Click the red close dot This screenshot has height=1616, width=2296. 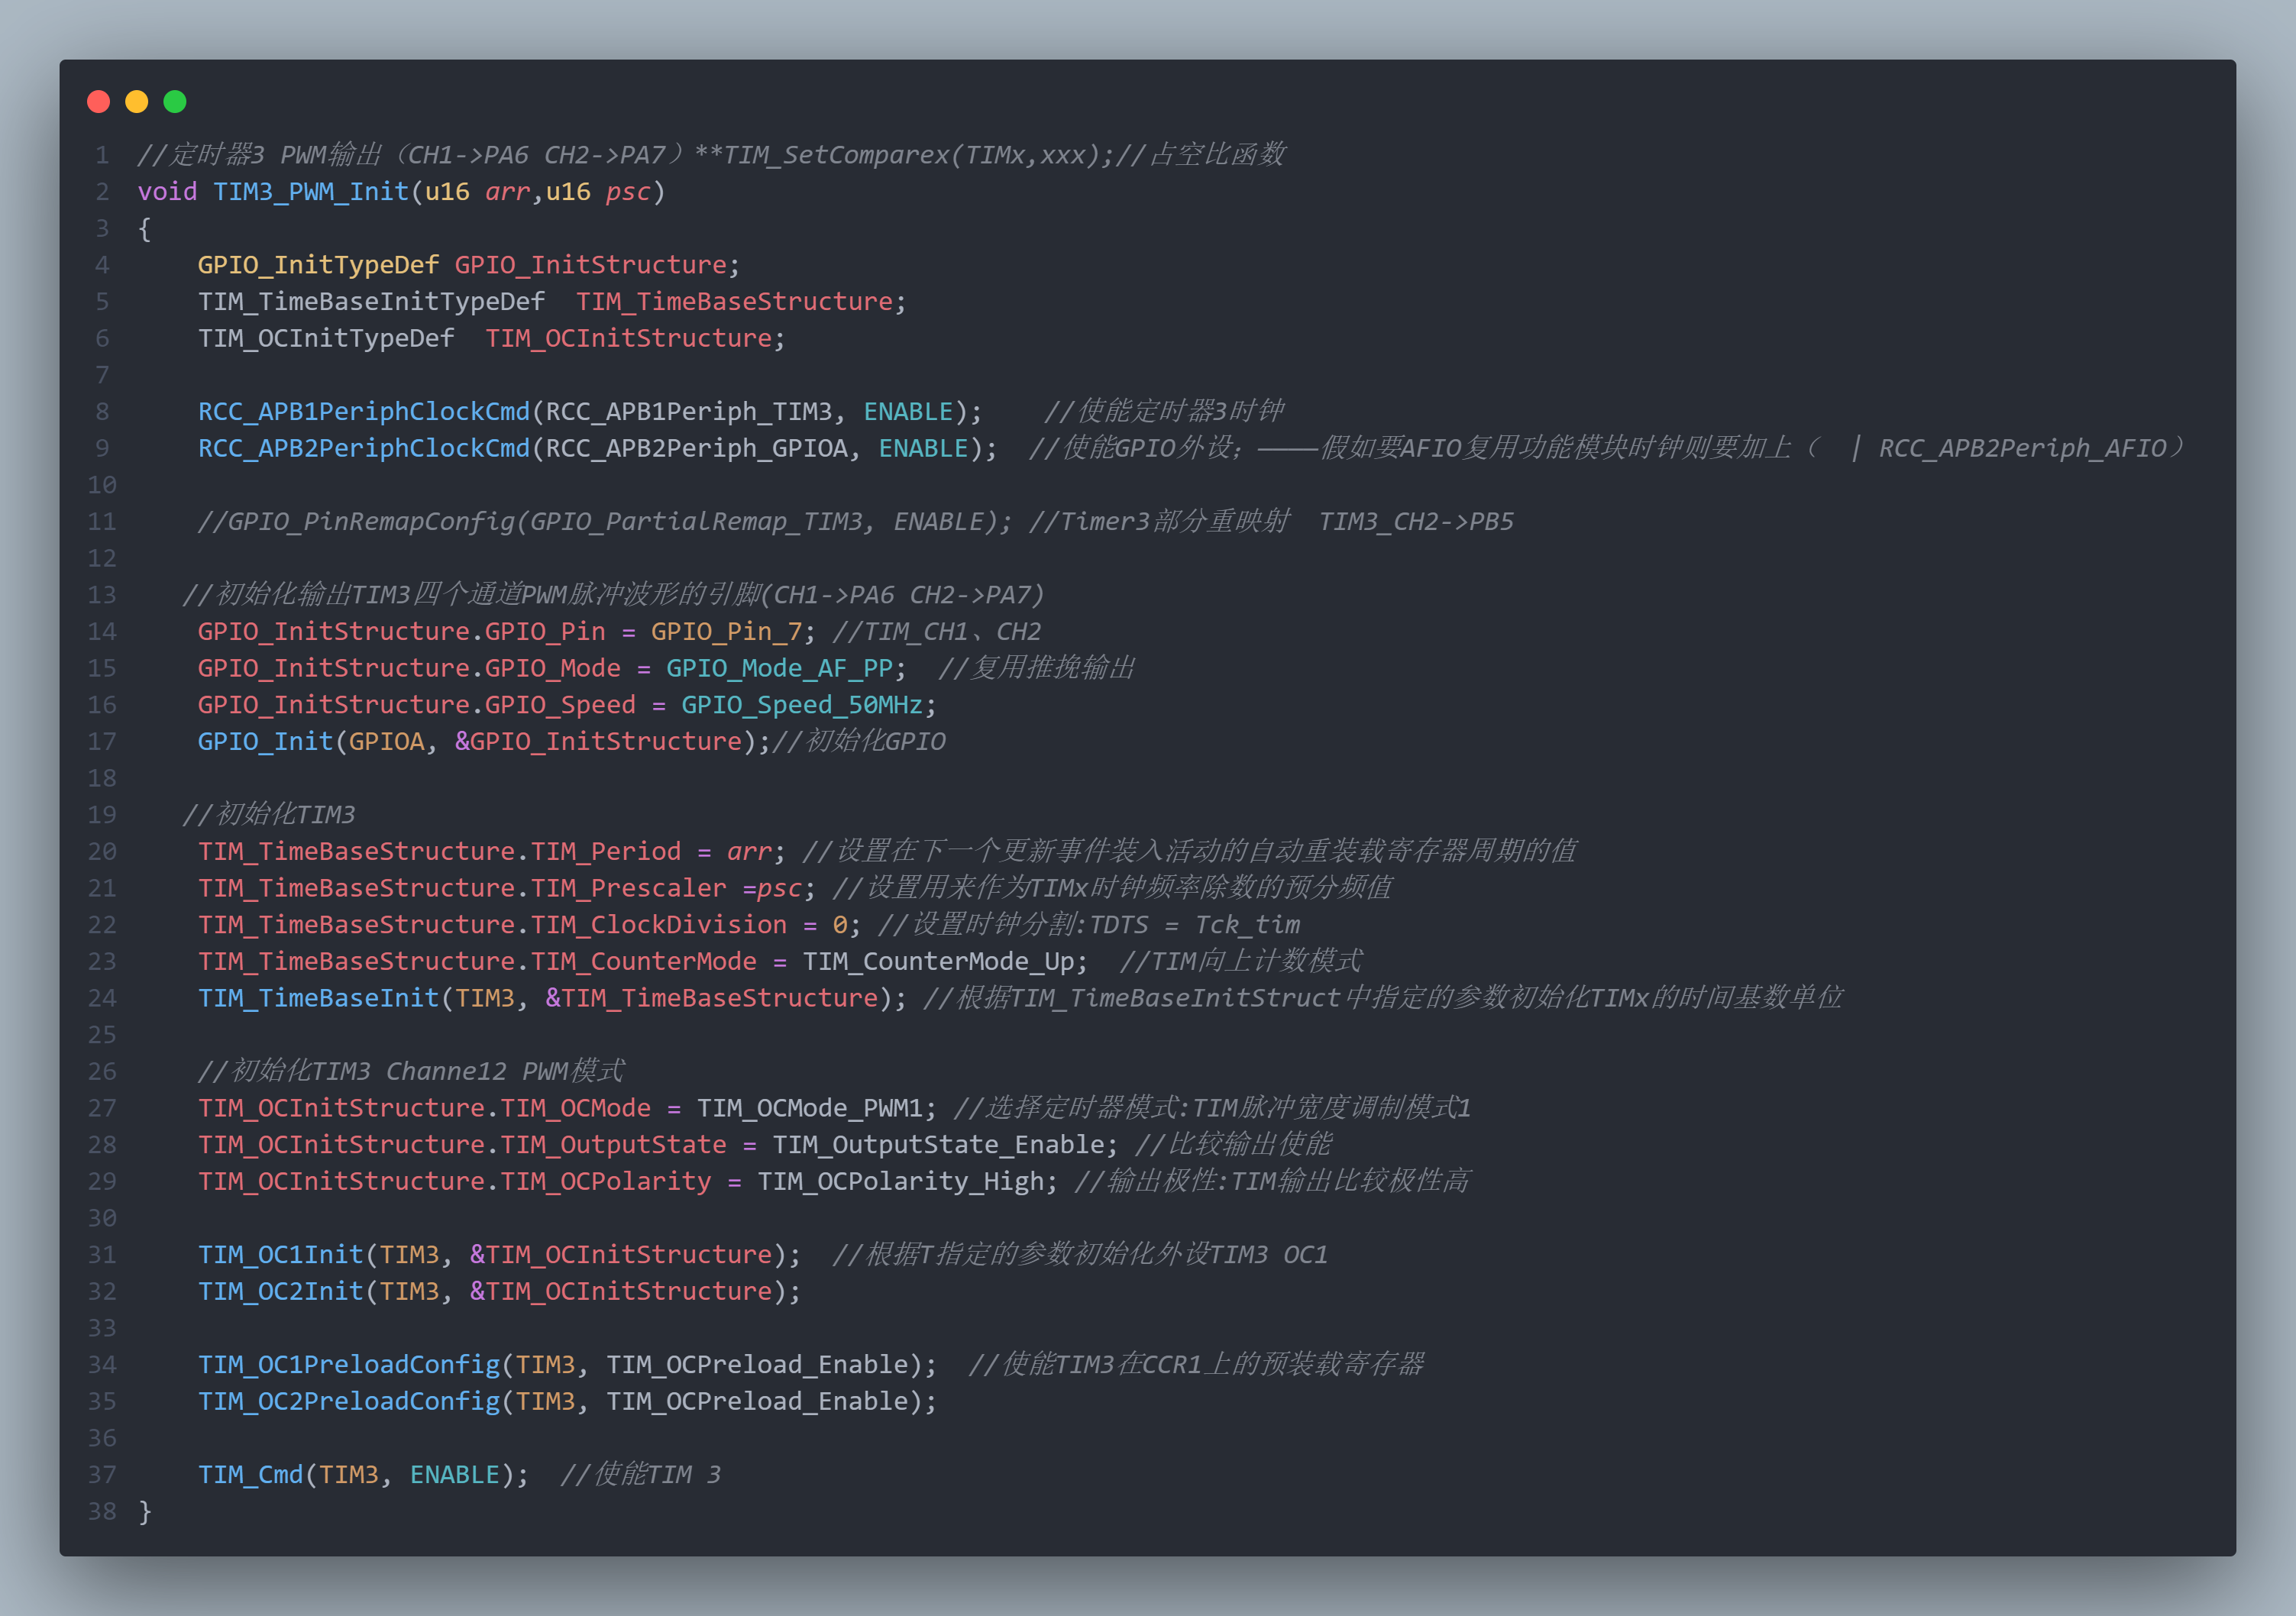[x=98, y=101]
